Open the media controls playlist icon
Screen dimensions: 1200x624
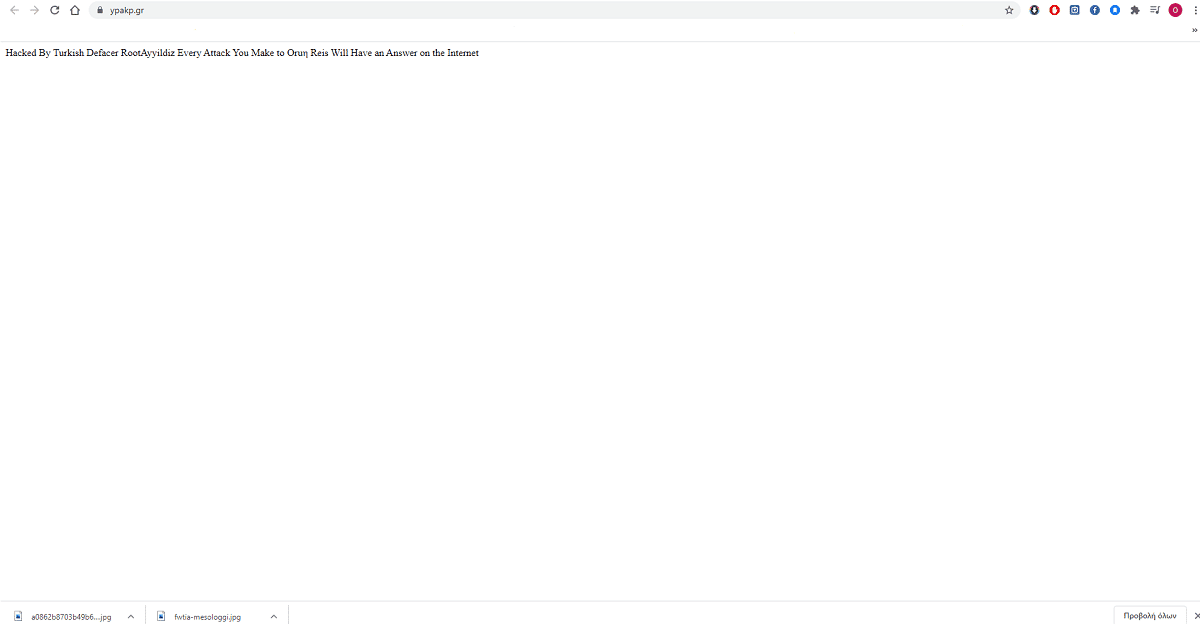[1155, 10]
